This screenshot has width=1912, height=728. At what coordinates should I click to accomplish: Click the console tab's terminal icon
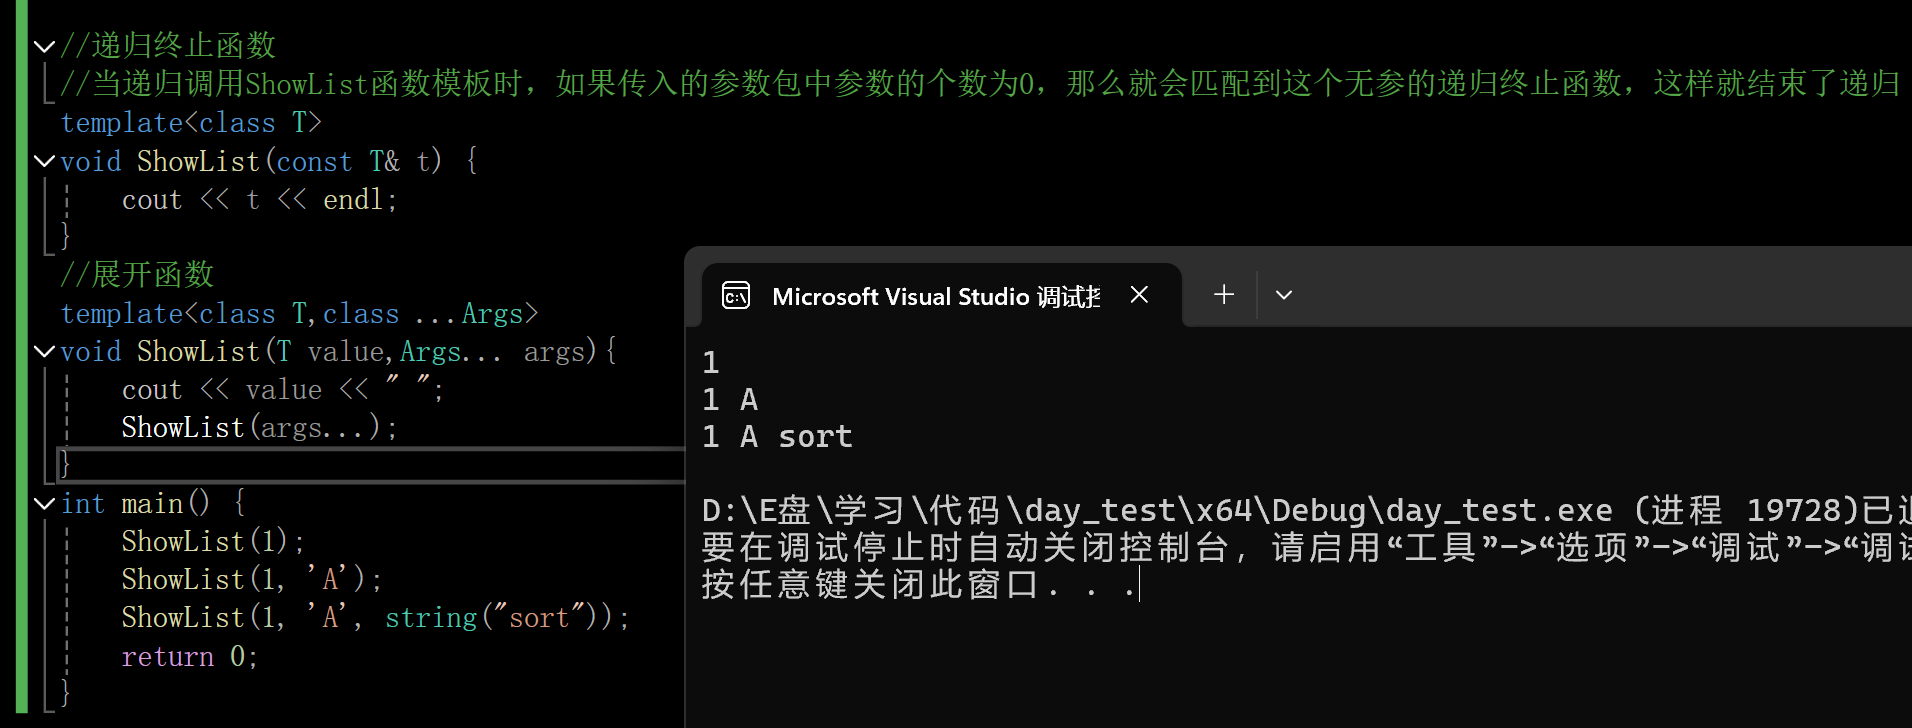pos(736,295)
